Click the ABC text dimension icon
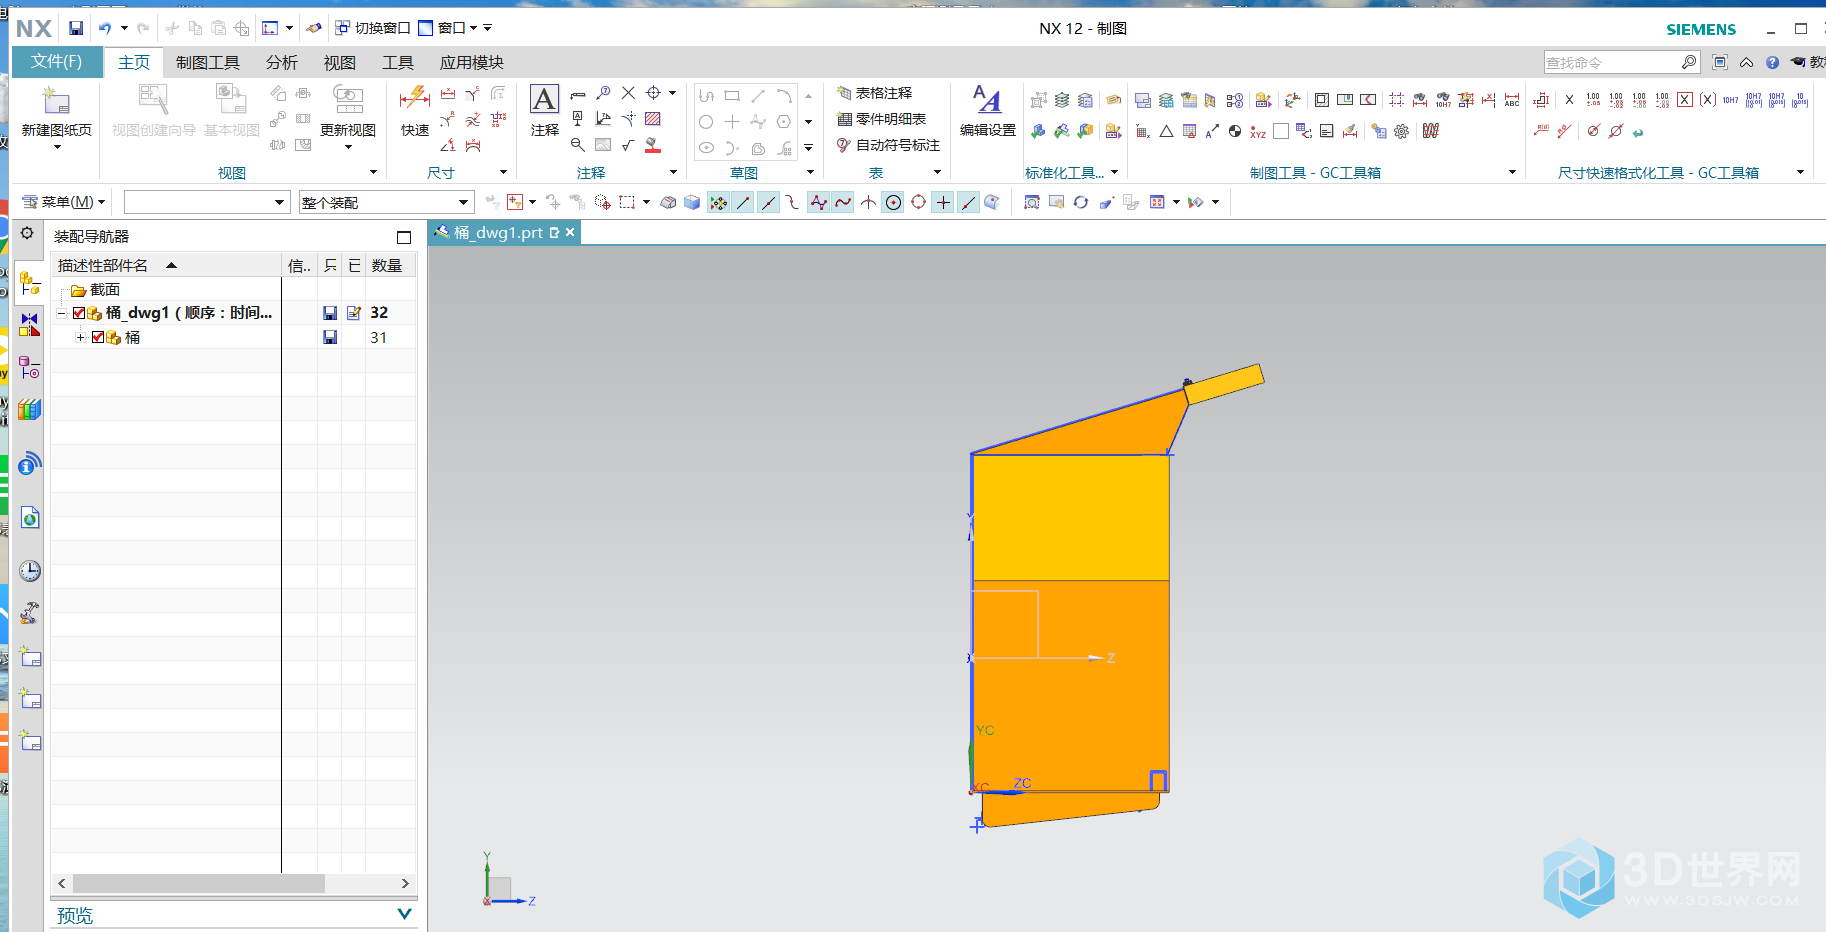This screenshot has width=1826, height=932. [1512, 100]
